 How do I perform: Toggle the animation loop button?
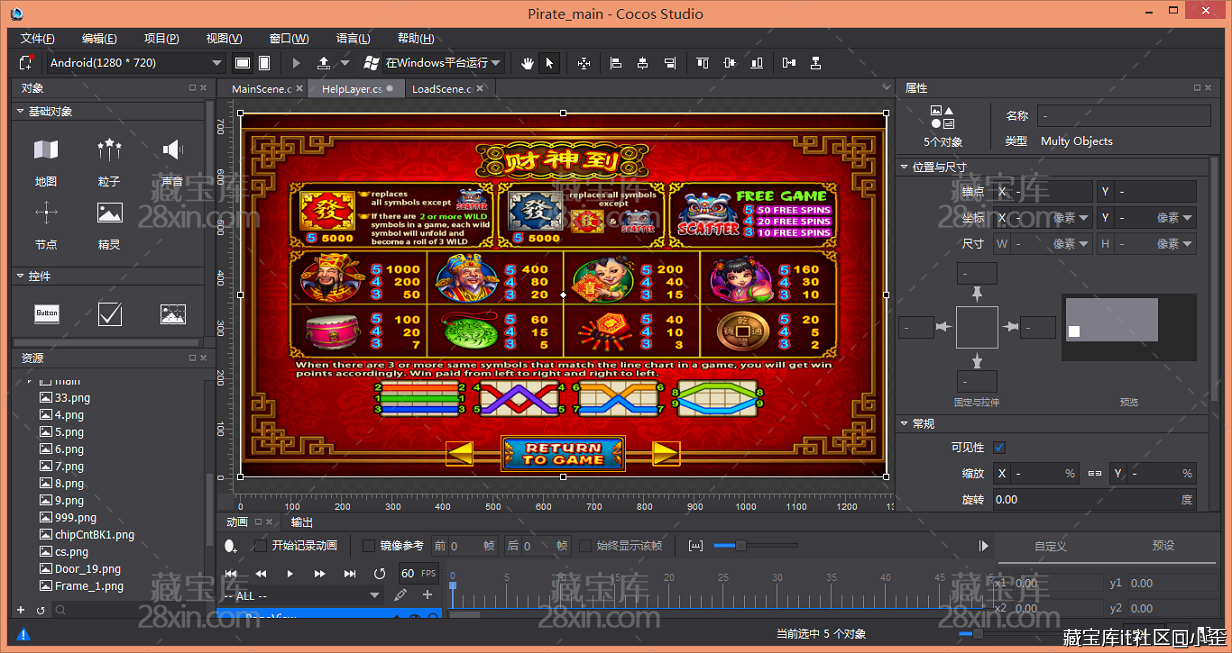click(x=379, y=573)
